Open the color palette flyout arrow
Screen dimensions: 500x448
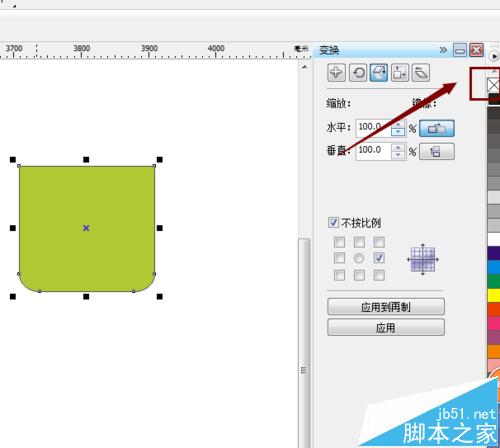pos(494,56)
